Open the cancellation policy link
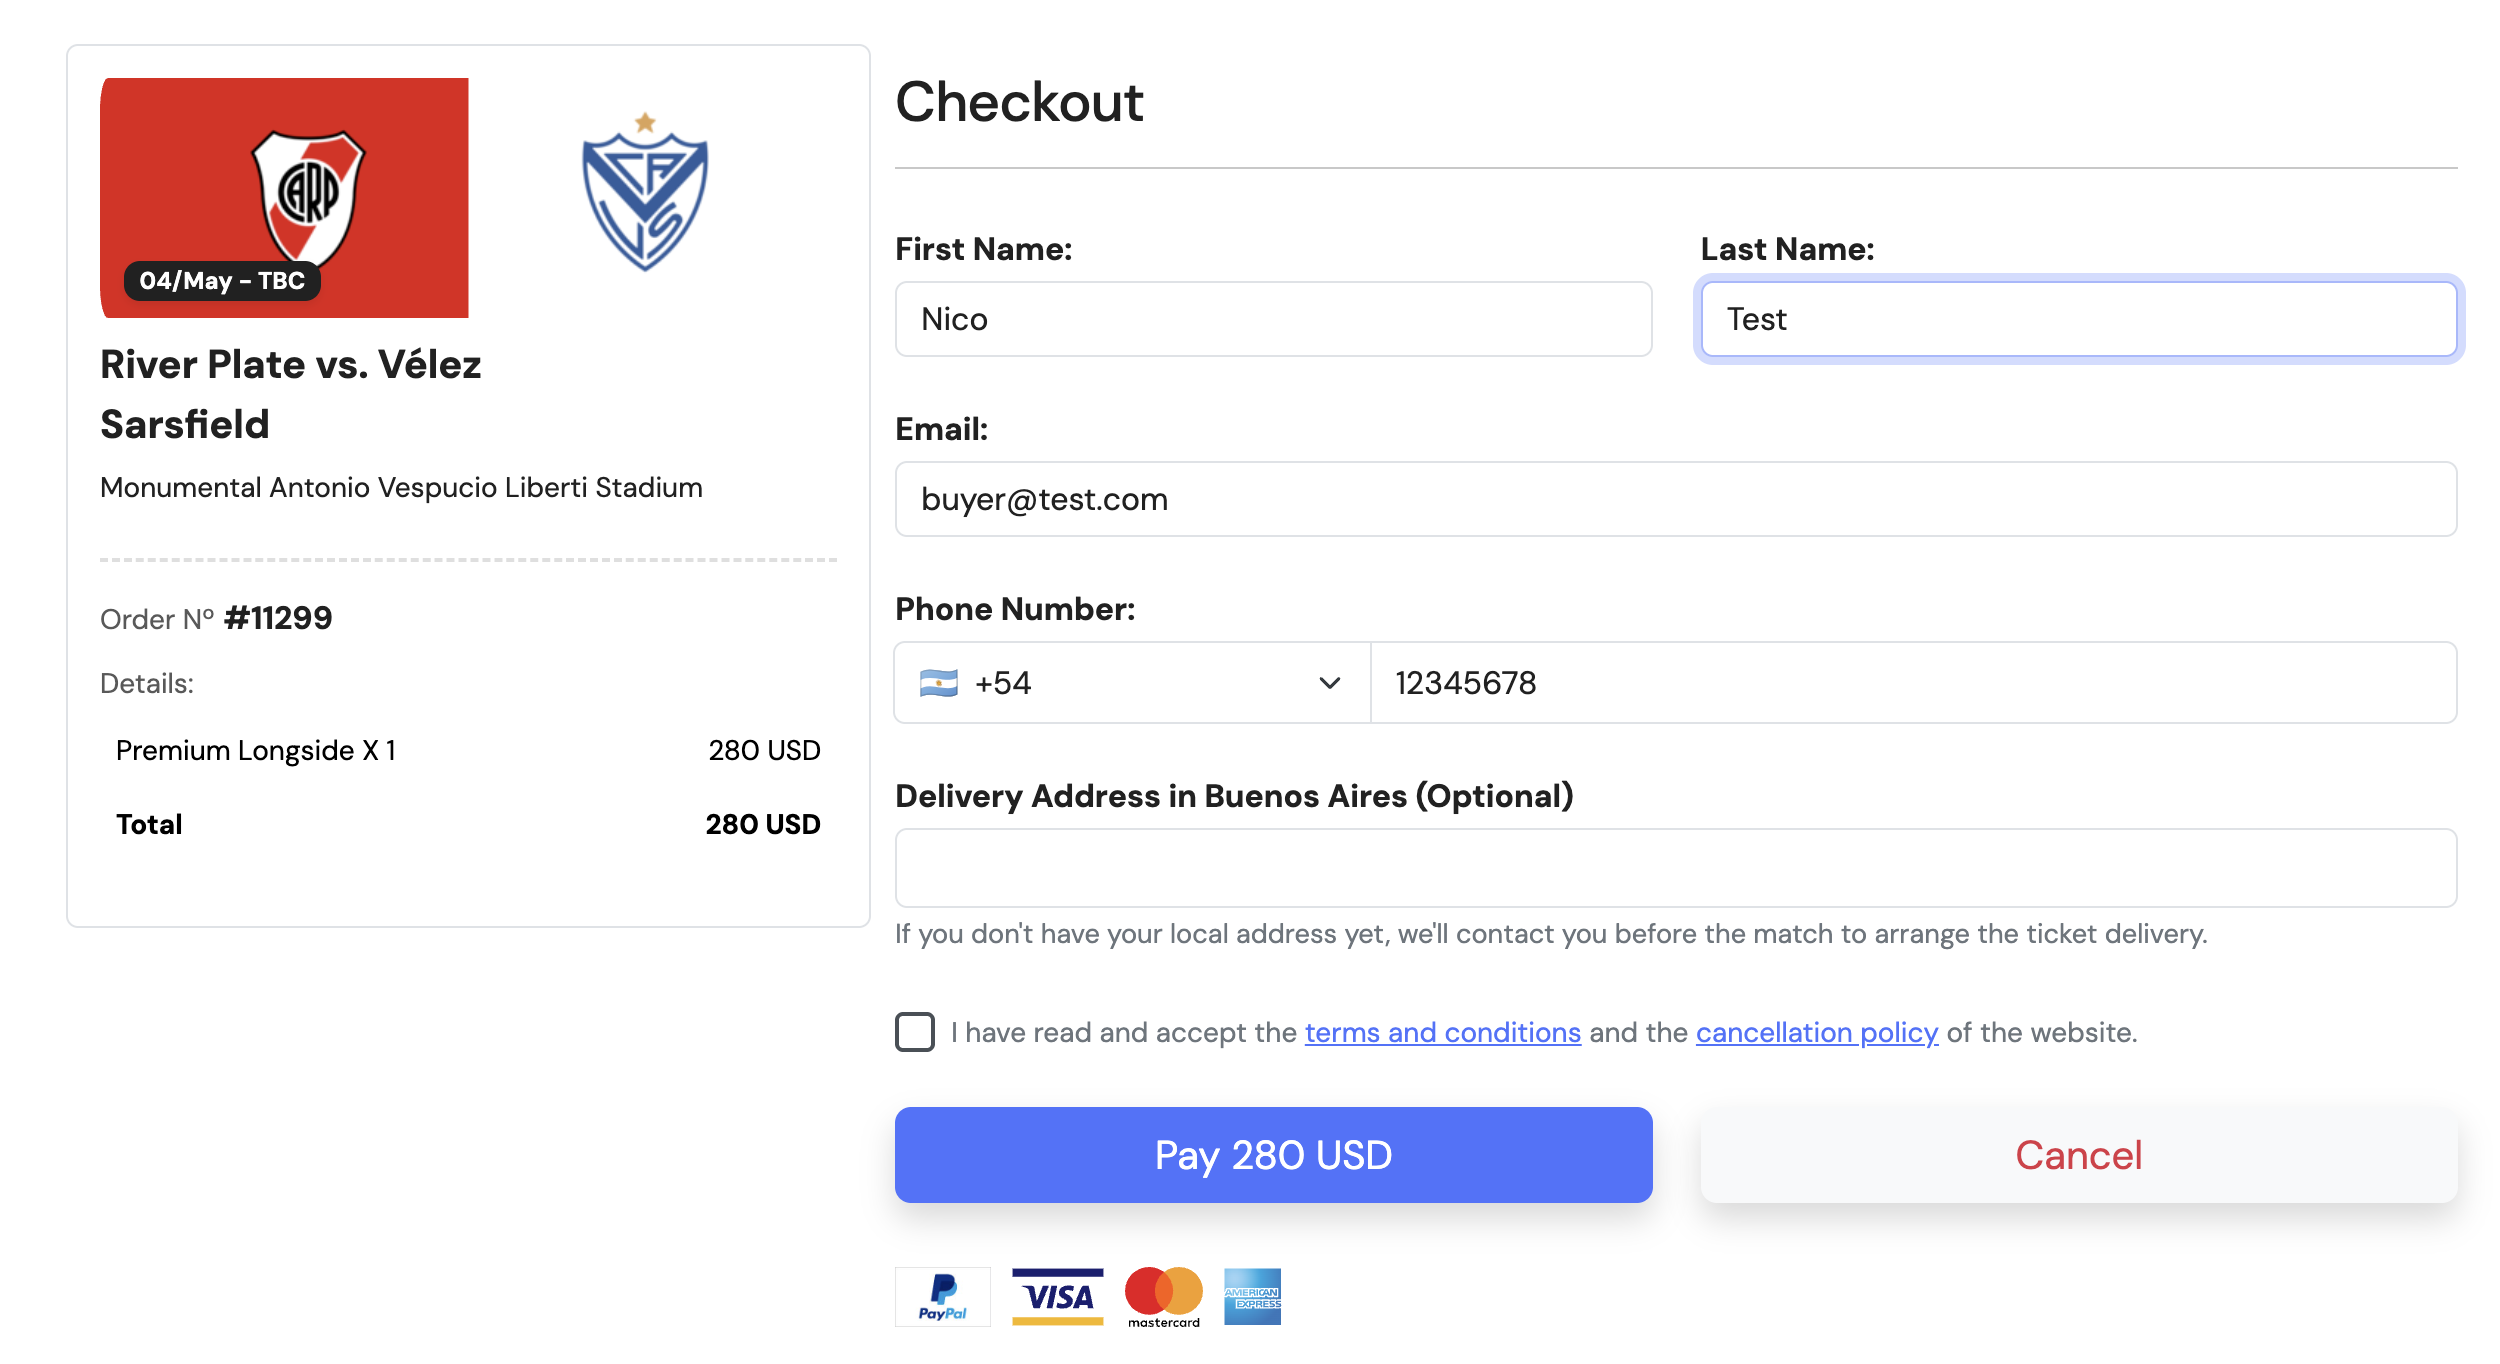Image resolution: width=2500 pixels, height=1364 pixels. tap(1816, 1032)
